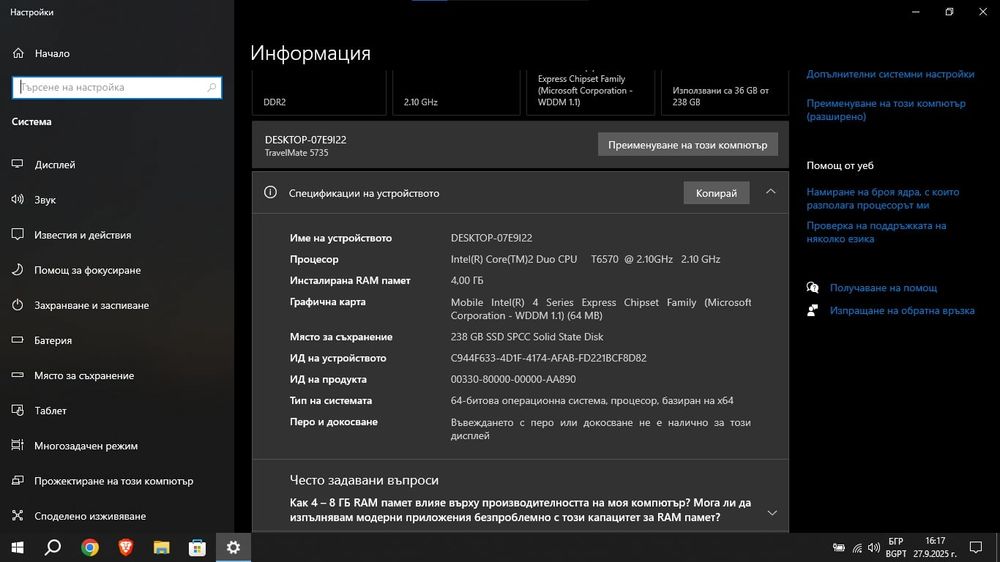
Task: Click device ID value C944F633-4D1F-4174-AFAB-FD221BCF8D82
Action: click(x=548, y=358)
